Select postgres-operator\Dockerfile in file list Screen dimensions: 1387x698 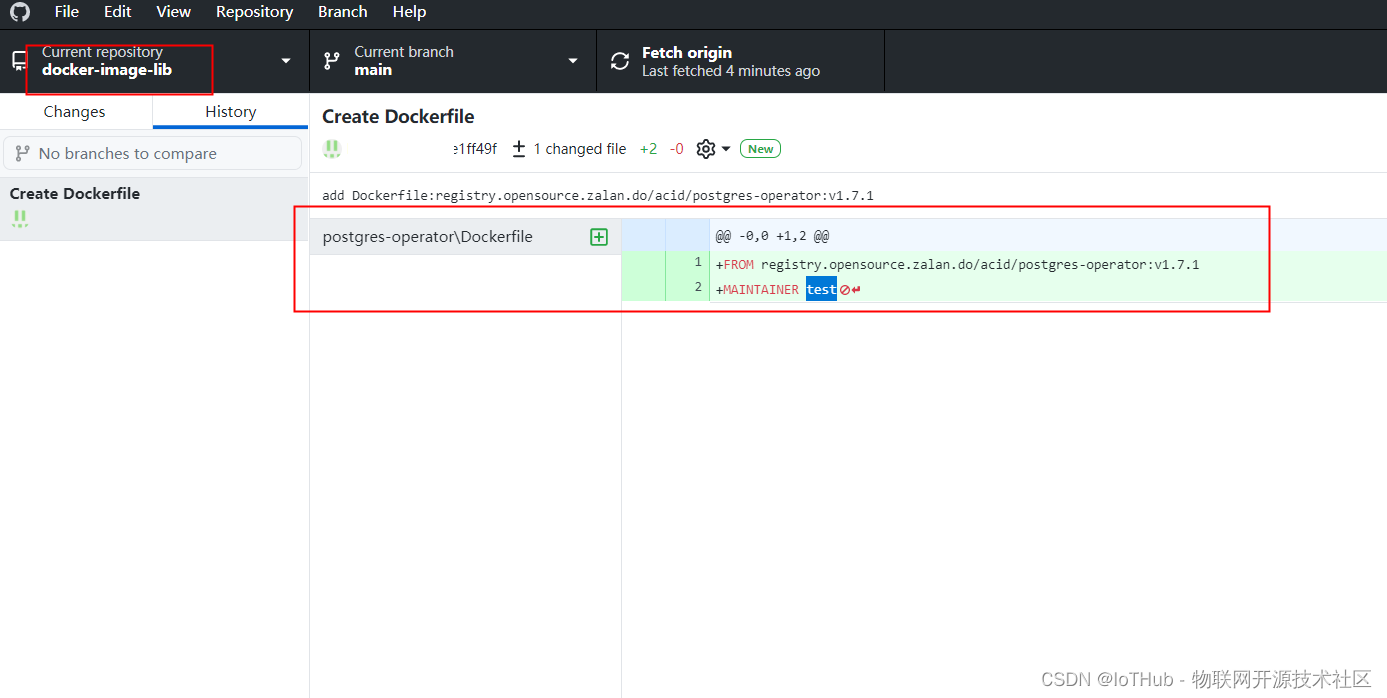point(465,237)
